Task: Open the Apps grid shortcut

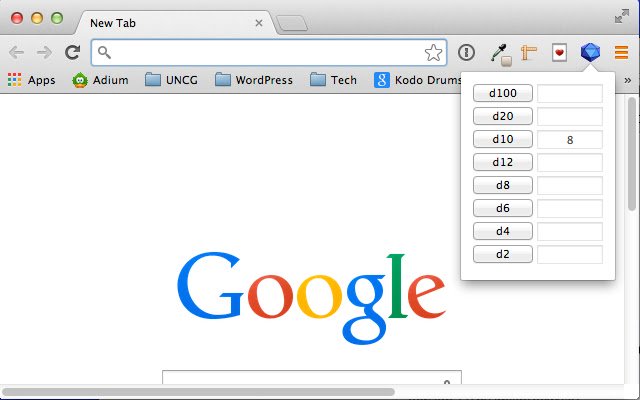Action: click(31, 80)
